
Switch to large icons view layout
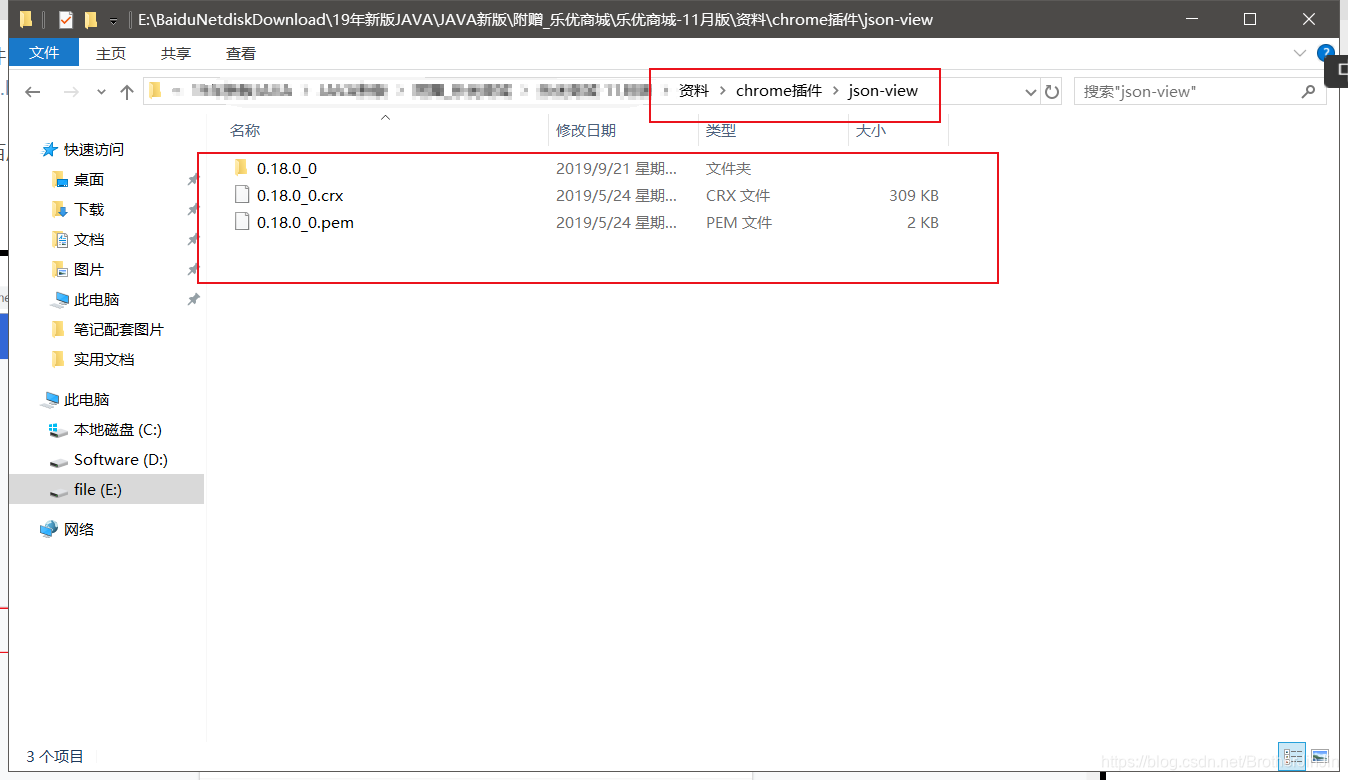(x=1319, y=756)
